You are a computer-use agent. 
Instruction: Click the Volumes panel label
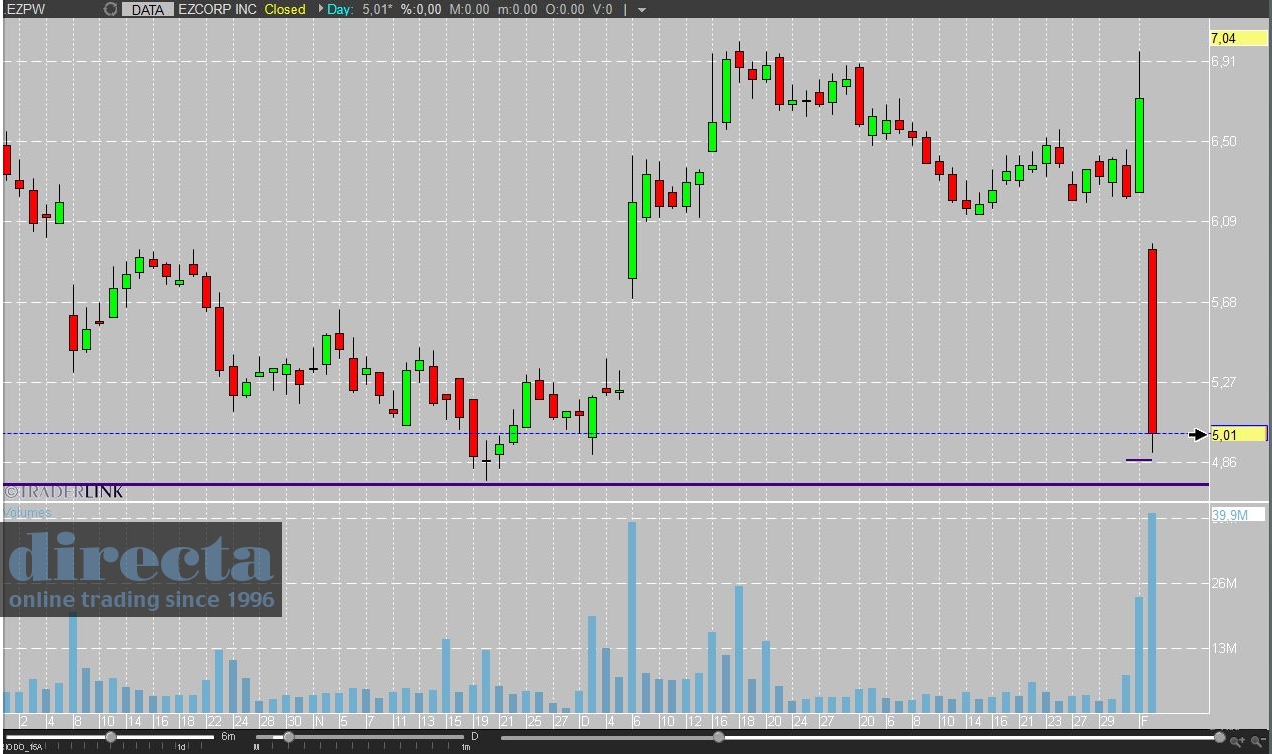27,512
